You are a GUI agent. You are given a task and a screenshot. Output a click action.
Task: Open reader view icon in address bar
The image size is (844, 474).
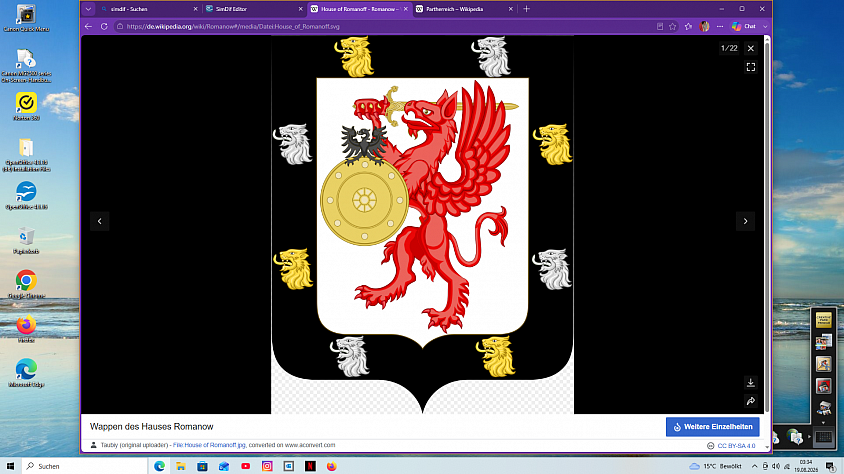pyautogui.click(x=659, y=26)
